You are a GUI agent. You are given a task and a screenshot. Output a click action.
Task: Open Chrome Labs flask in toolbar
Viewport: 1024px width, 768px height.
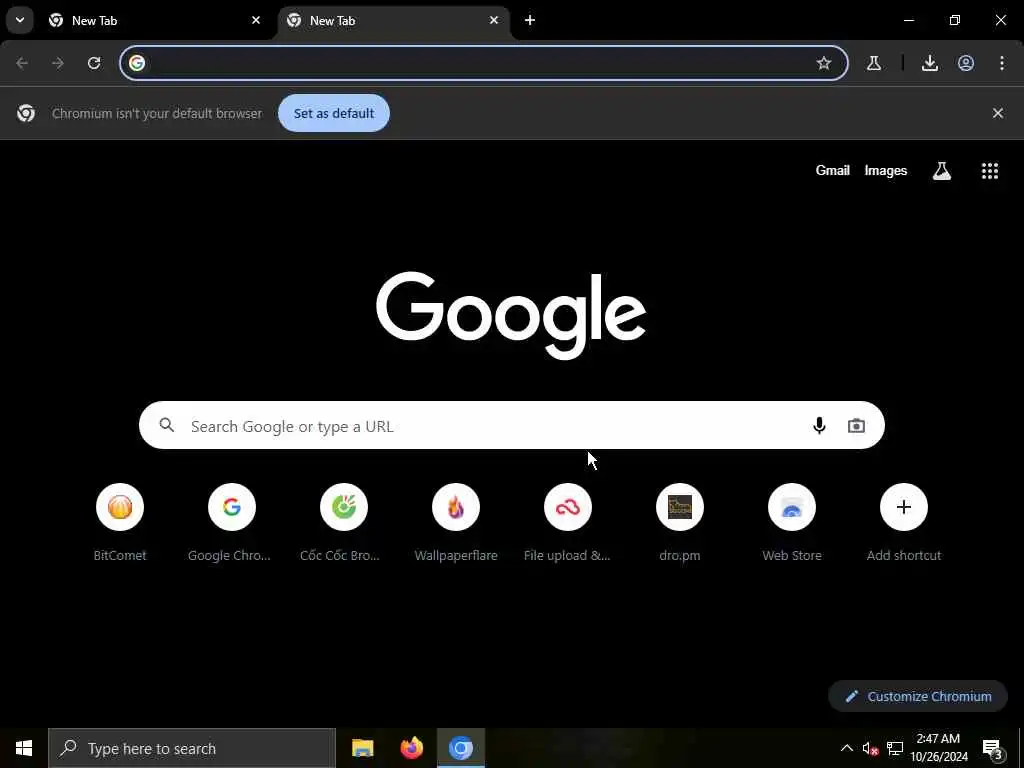point(874,63)
